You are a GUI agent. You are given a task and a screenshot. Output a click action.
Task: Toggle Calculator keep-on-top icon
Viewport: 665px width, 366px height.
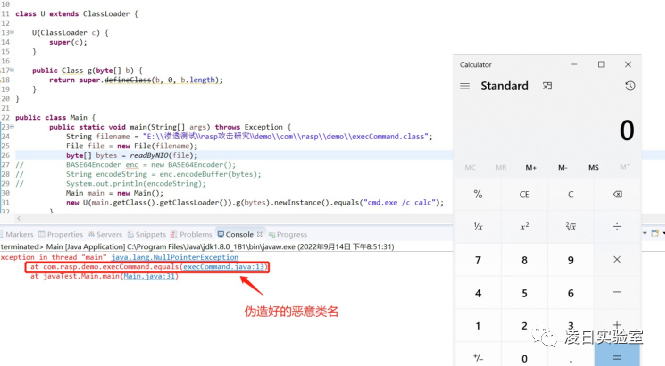pyautogui.click(x=548, y=86)
